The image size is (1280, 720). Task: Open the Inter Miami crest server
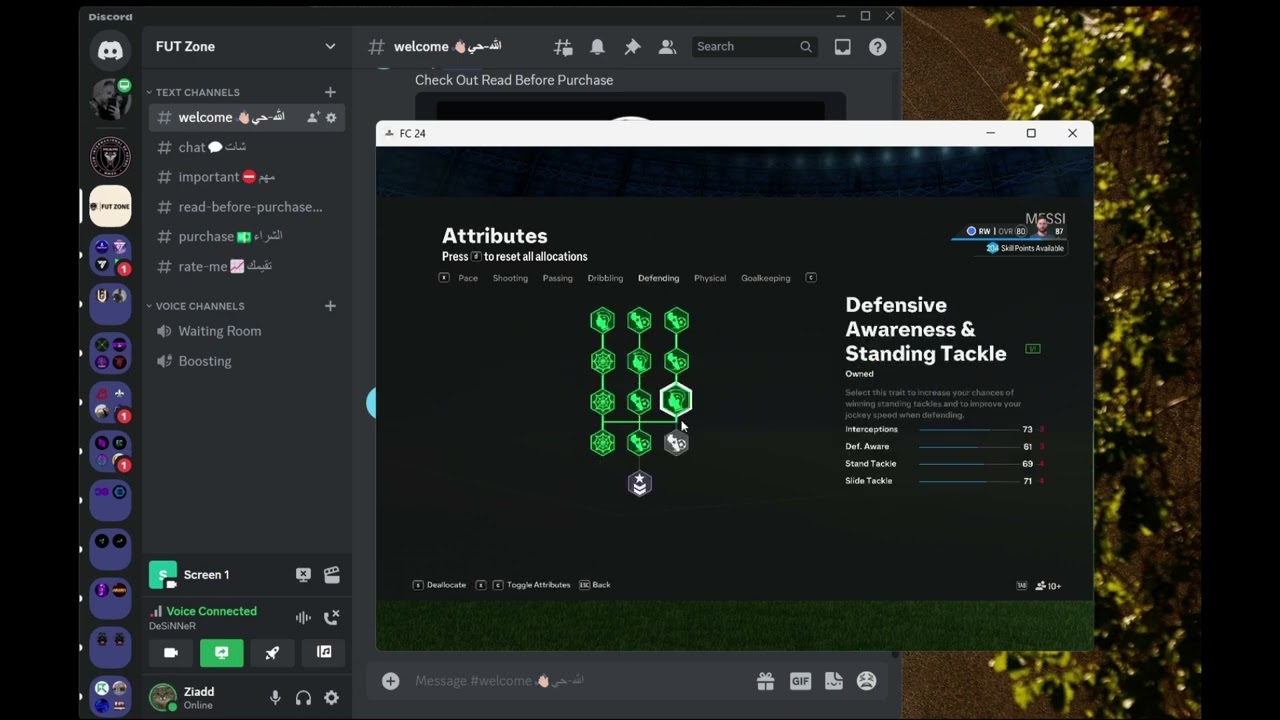pos(110,156)
